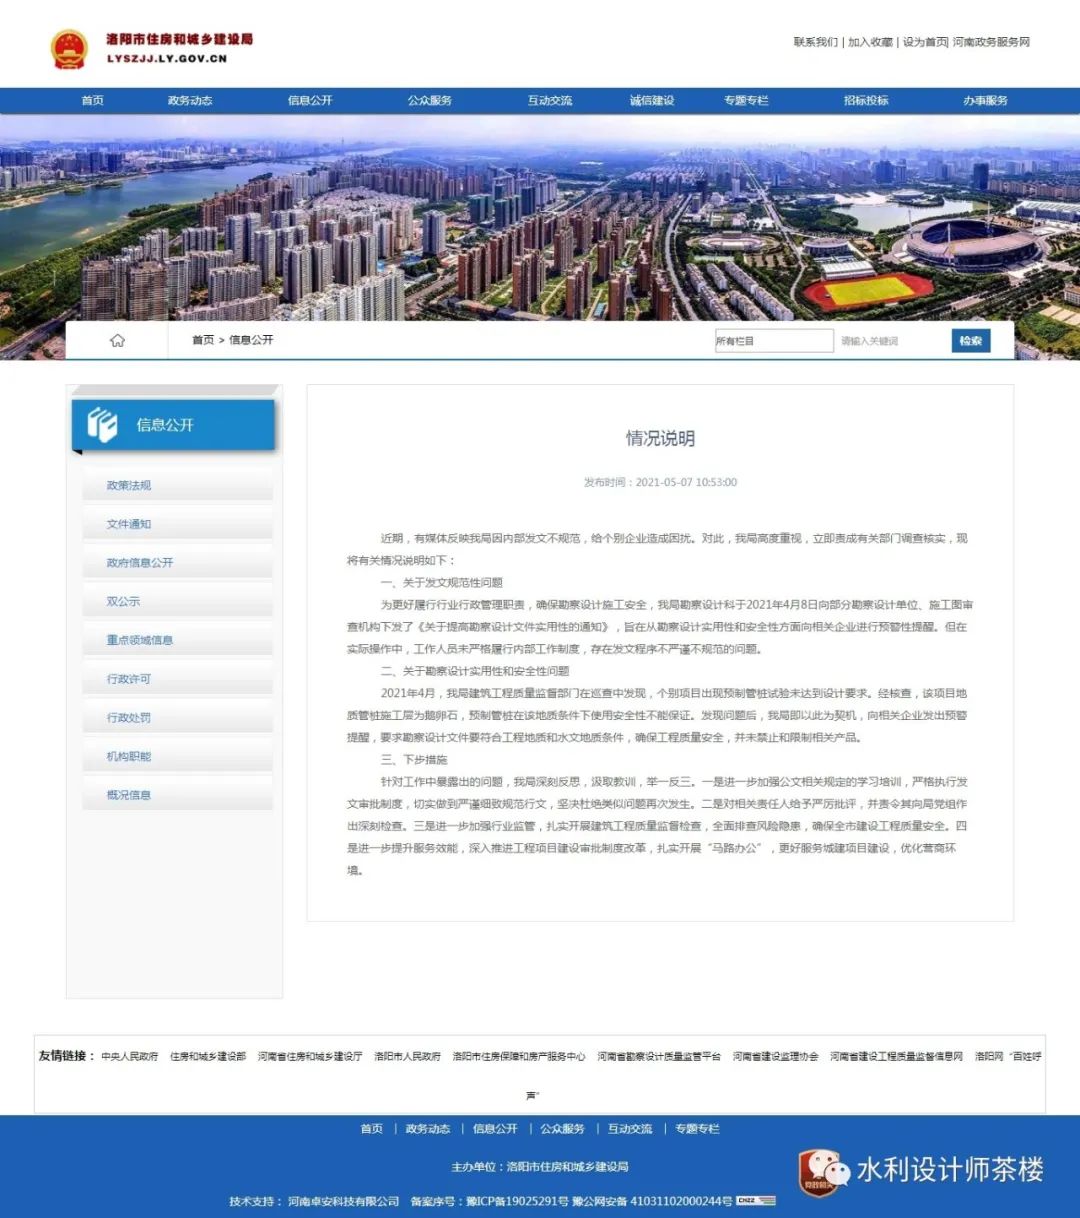This screenshot has height=1218, width=1080.
Task: Click 机构职能 in the left sidebar
Action: click(x=129, y=756)
